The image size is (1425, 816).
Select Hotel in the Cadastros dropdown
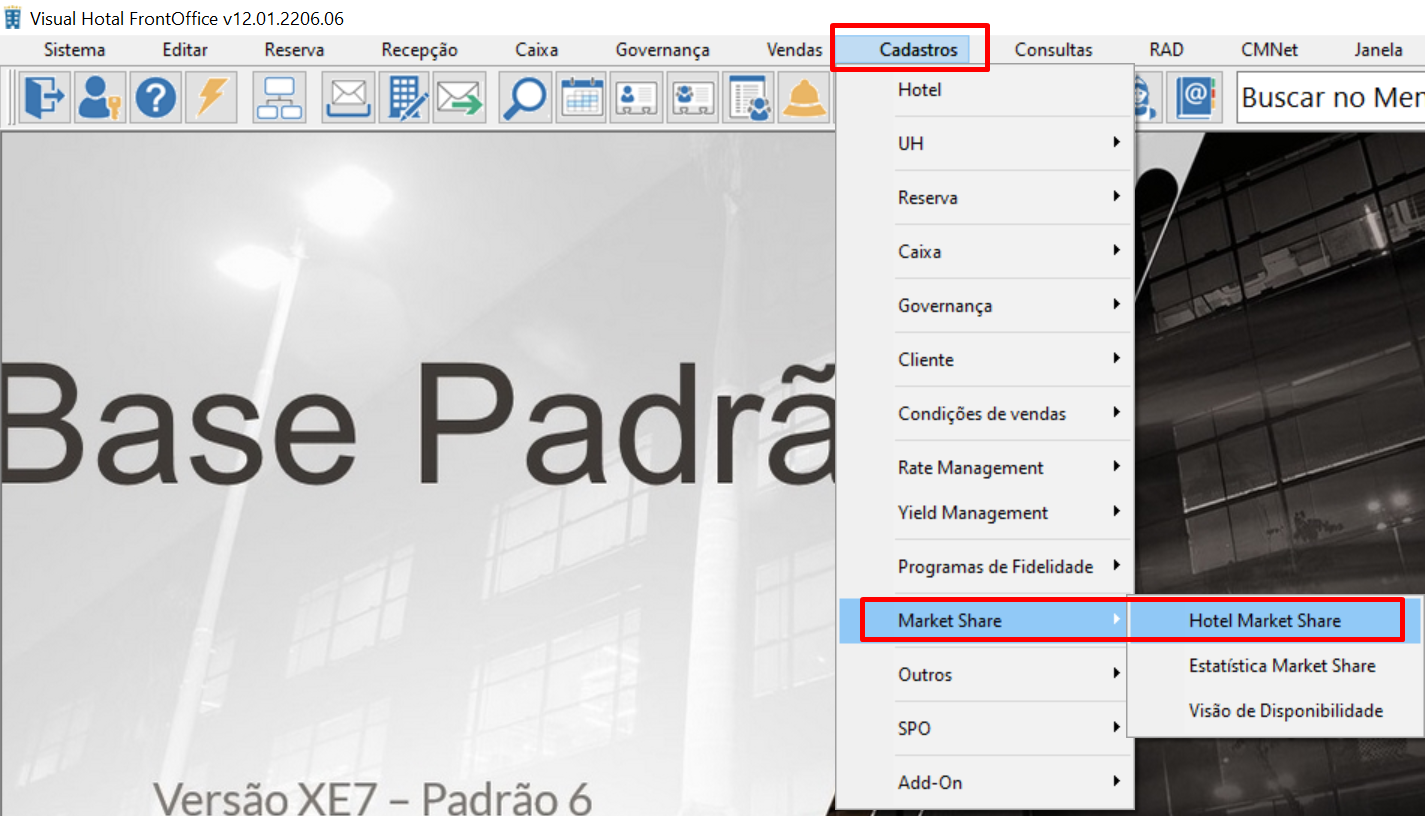pos(985,90)
